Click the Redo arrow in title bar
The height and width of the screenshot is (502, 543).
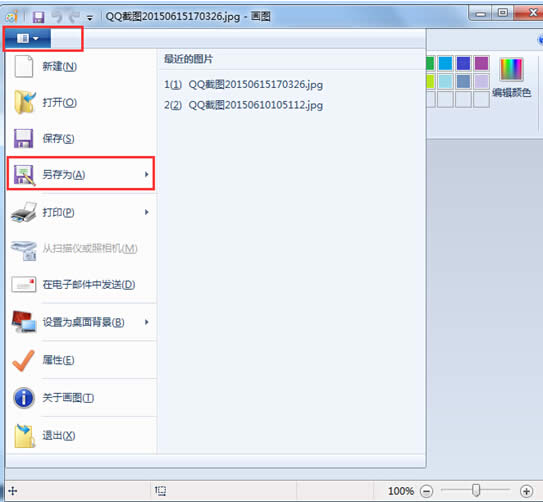tap(74, 17)
